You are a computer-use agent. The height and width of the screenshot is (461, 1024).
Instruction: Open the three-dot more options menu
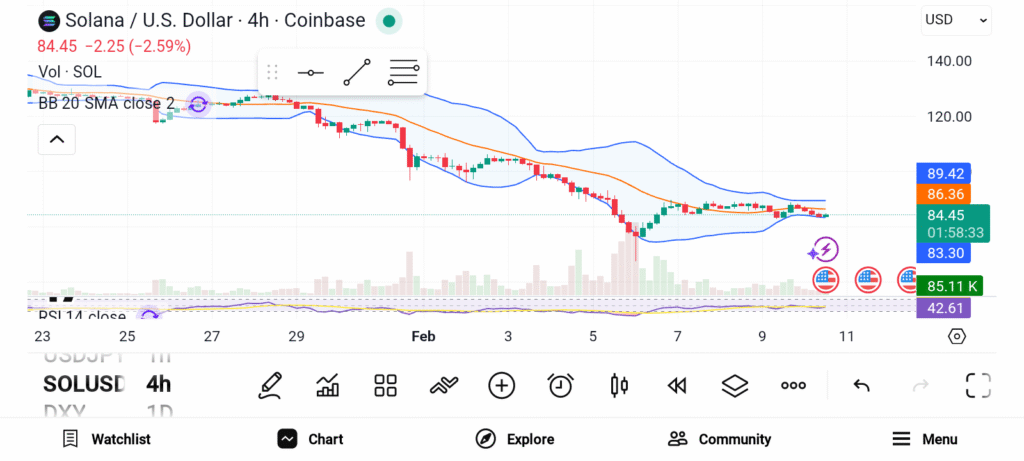(793, 385)
